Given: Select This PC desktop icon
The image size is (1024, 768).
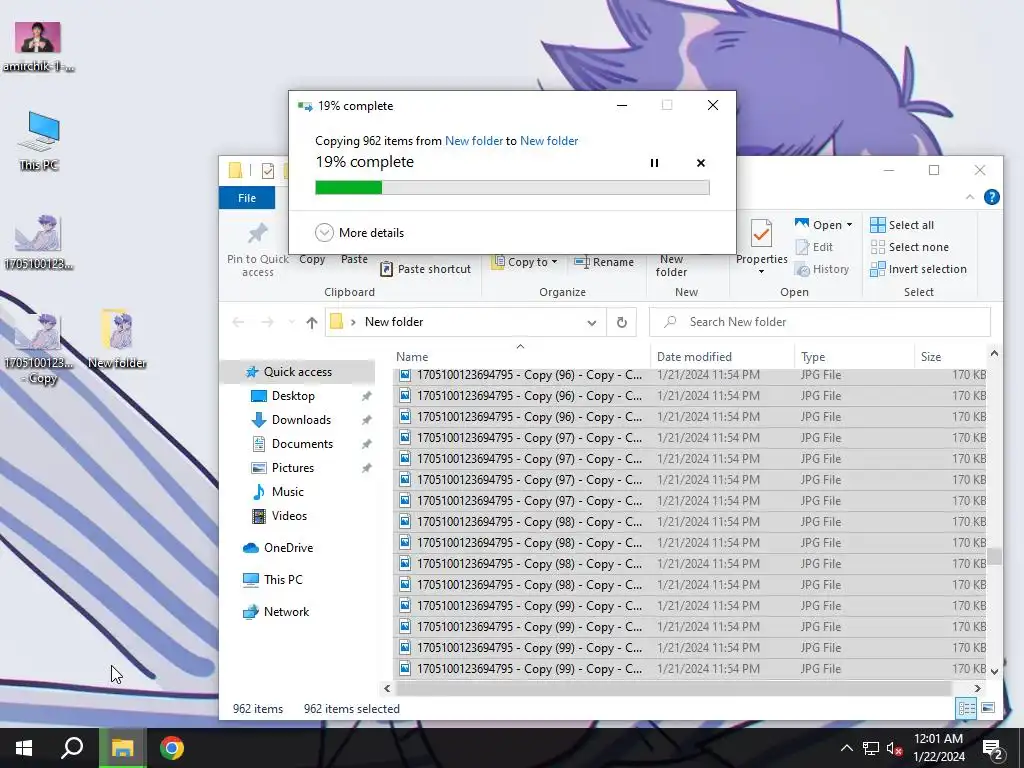Looking at the screenshot, I should [x=39, y=141].
